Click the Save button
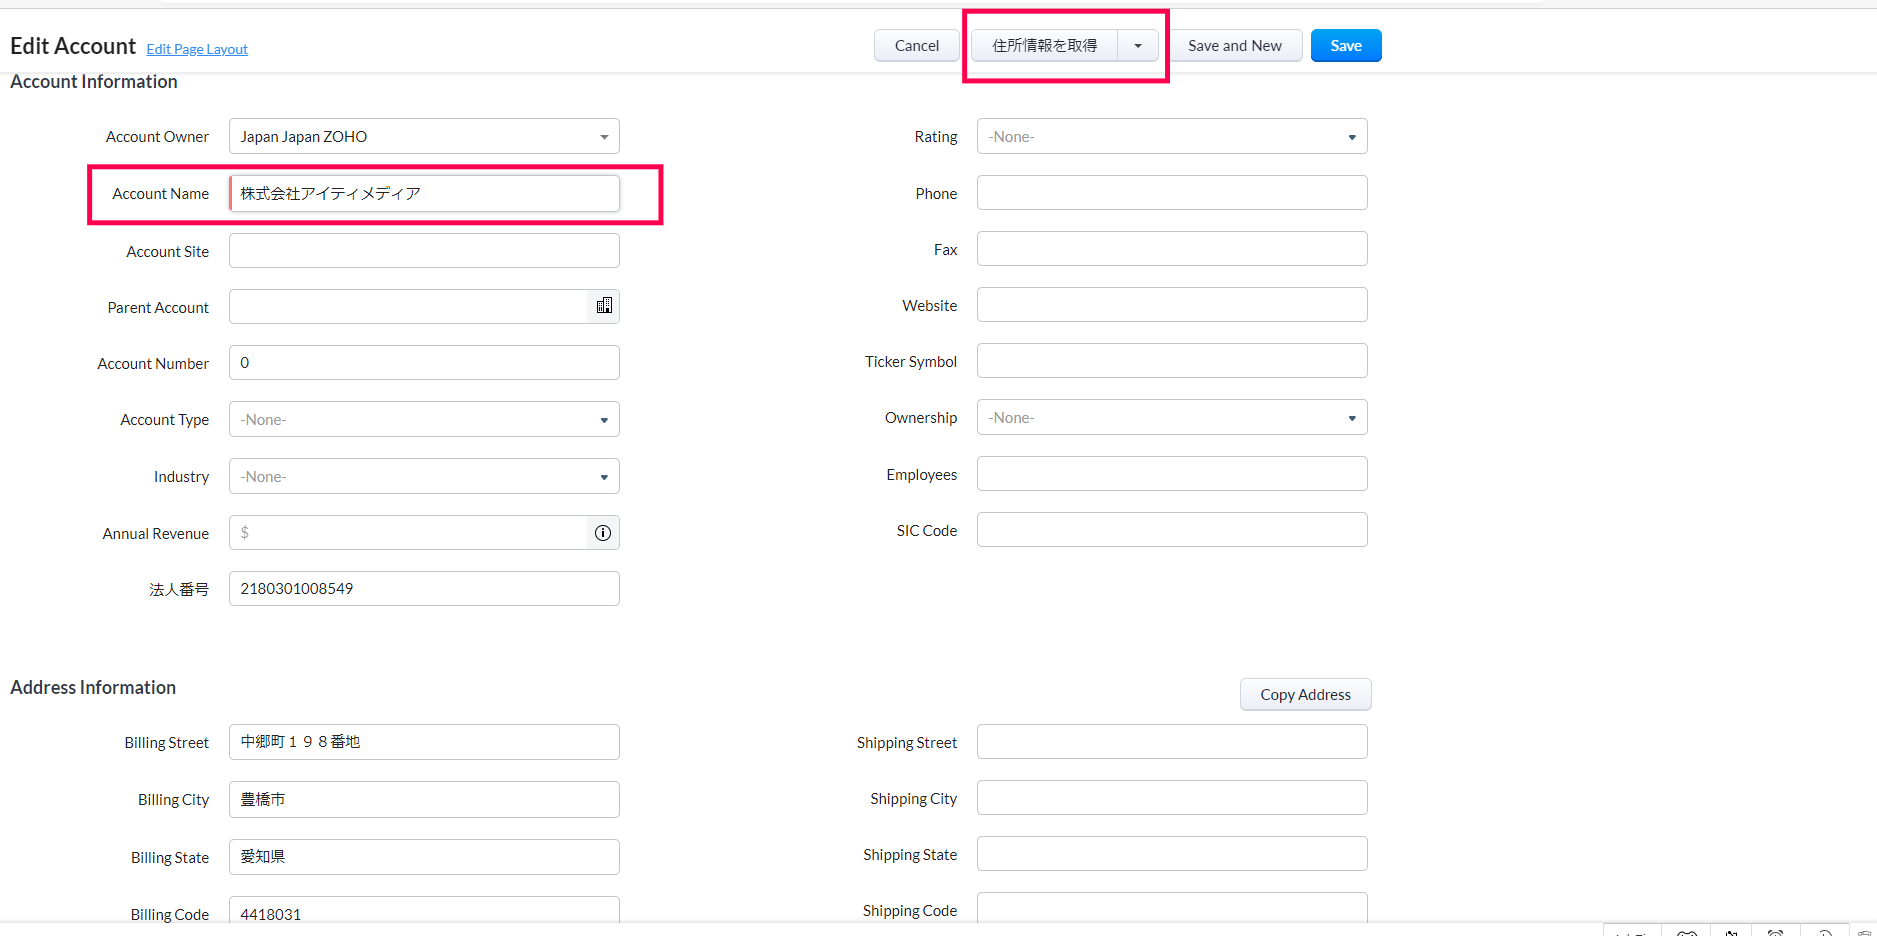Viewport: 1877px width, 936px height. click(1345, 46)
